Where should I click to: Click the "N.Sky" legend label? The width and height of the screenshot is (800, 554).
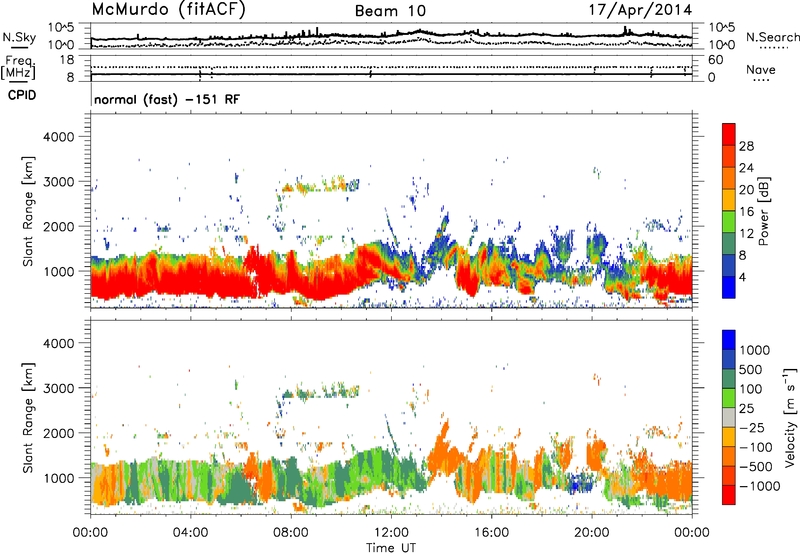pyautogui.click(x=19, y=37)
